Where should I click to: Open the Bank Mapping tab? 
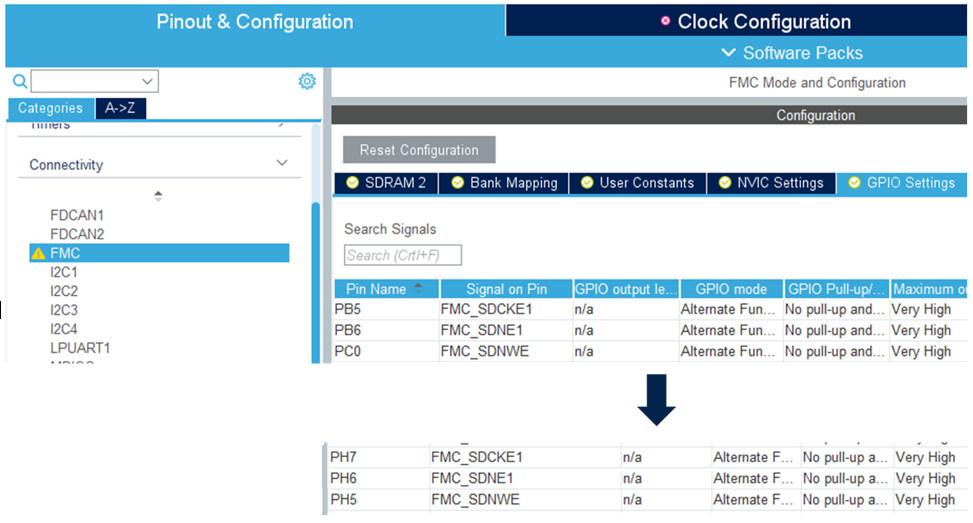coord(503,183)
